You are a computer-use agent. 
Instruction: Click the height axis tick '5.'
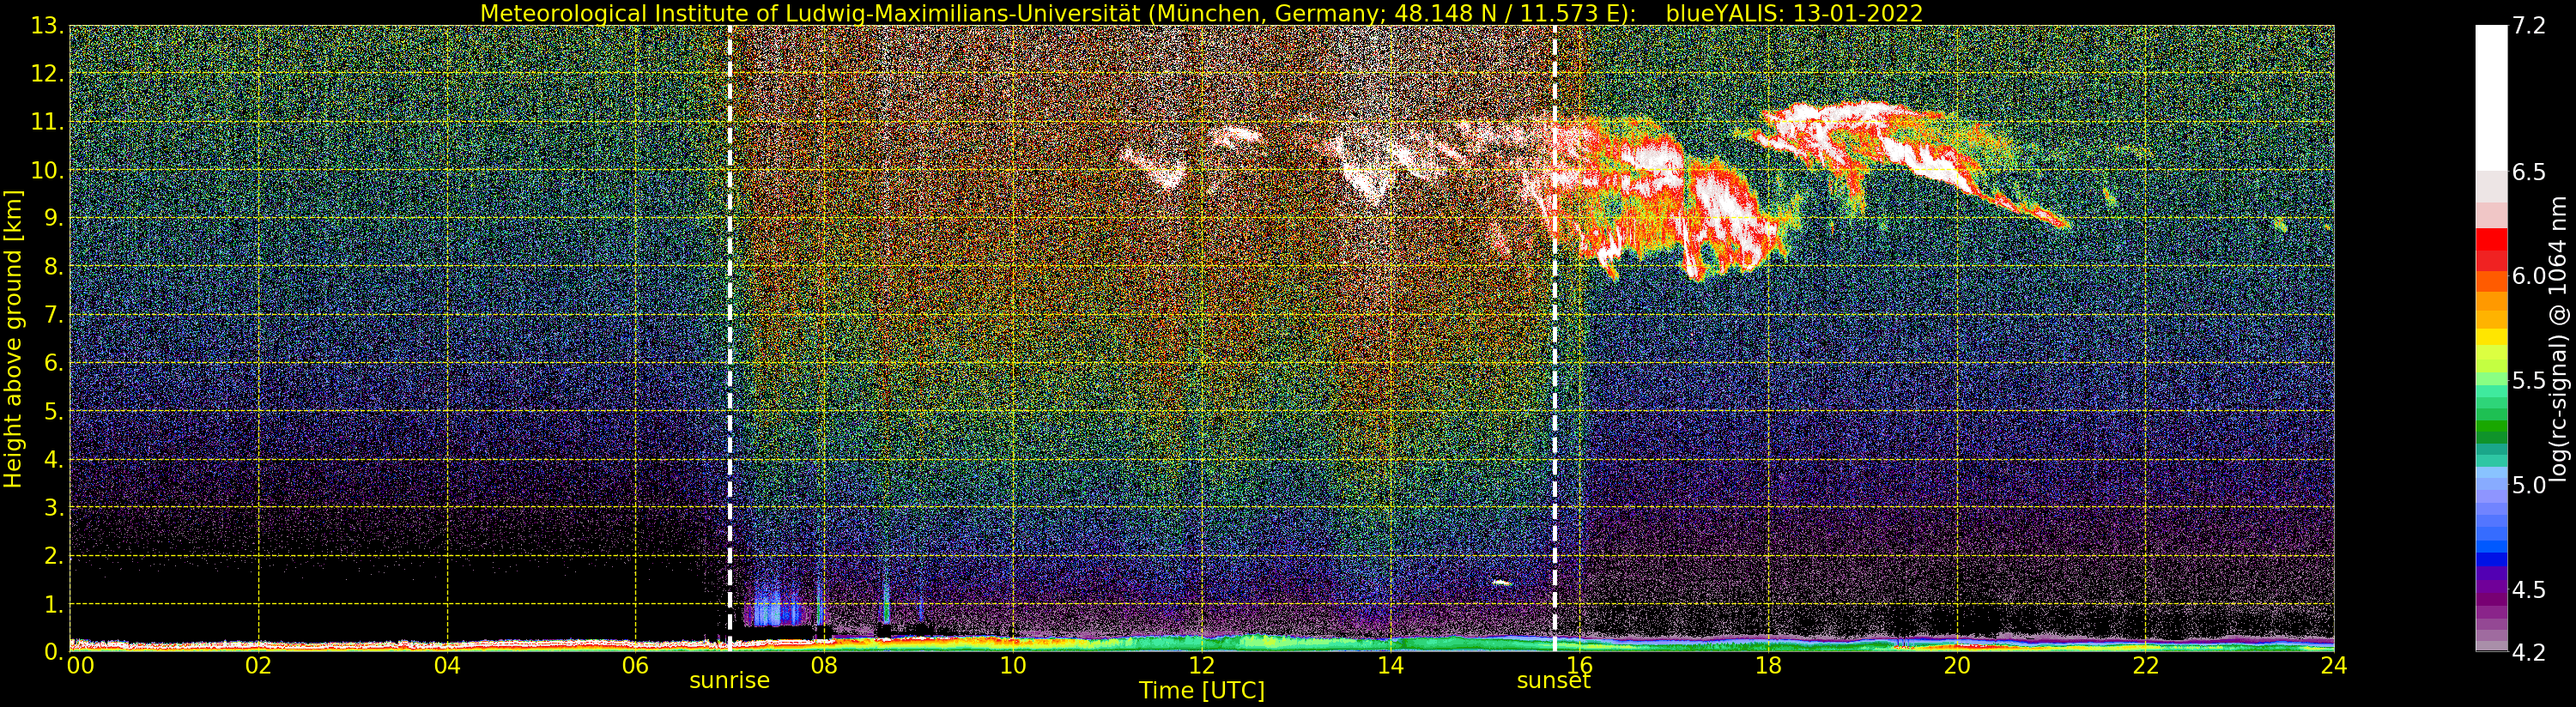(x=54, y=411)
